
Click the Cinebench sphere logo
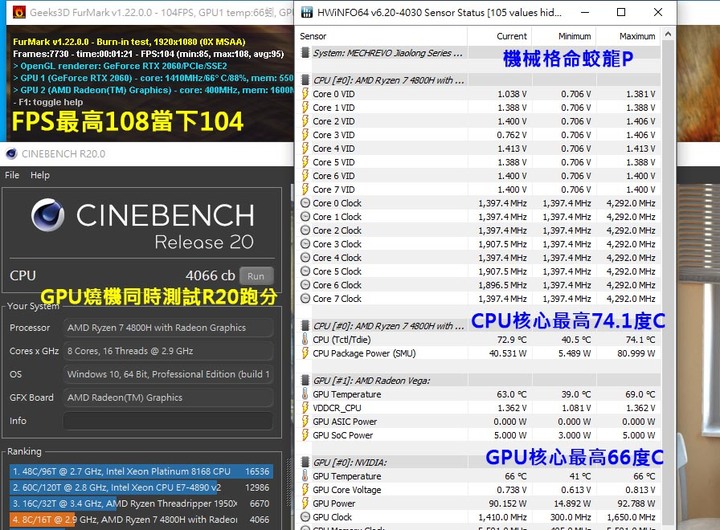pyautogui.click(x=48, y=215)
